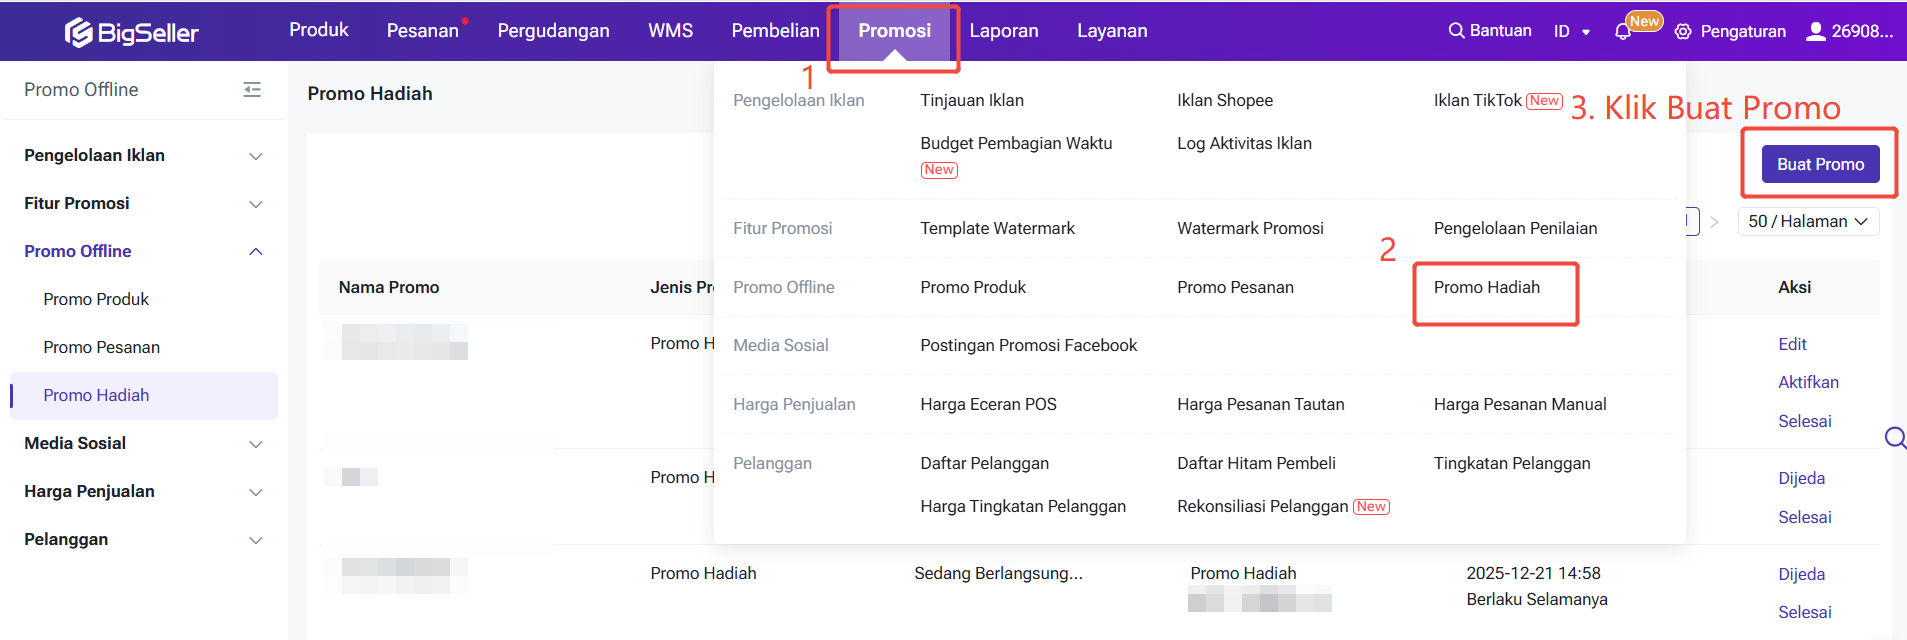Click the Aktifkan link in Aksi column
This screenshot has height=640, width=1907.
(x=1808, y=382)
